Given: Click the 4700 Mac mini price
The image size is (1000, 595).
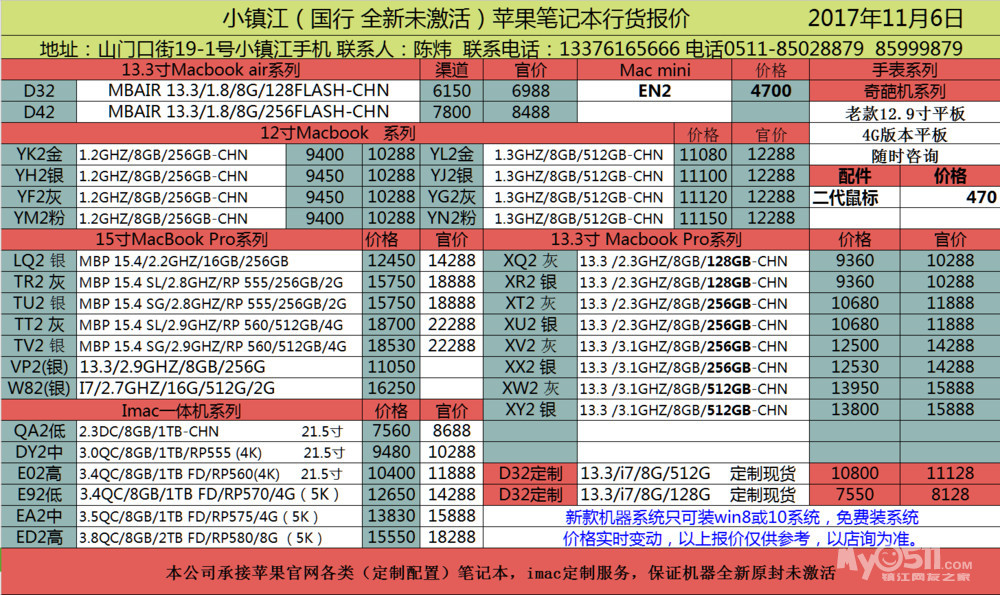Looking at the screenshot, I should click(770, 91).
